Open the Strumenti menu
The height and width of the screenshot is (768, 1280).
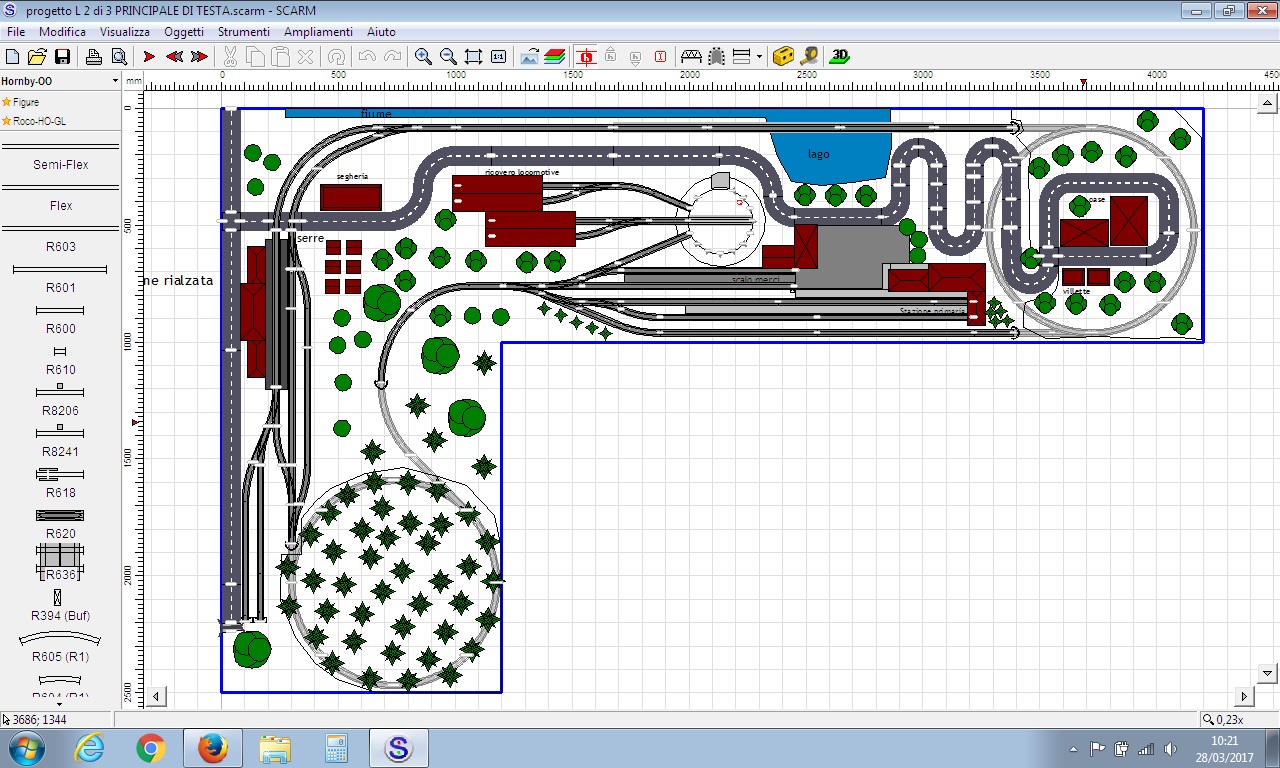click(245, 32)
